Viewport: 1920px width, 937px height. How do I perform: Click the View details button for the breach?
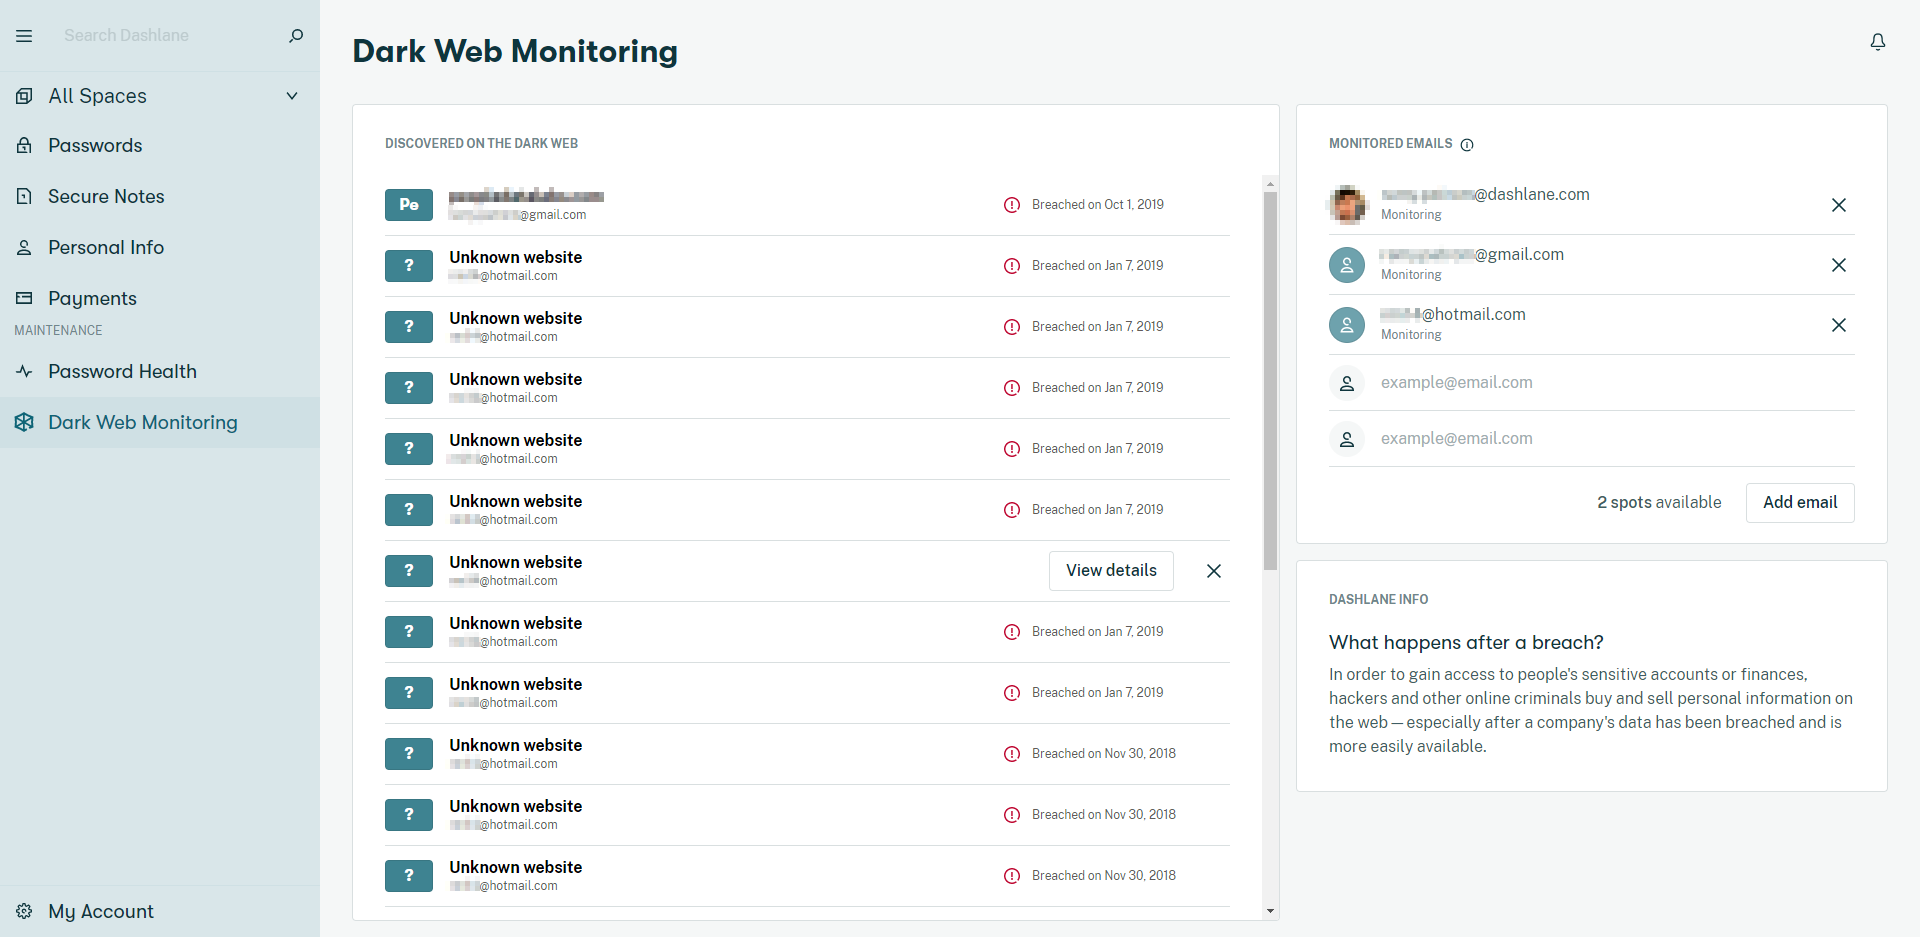[1110, 570]
